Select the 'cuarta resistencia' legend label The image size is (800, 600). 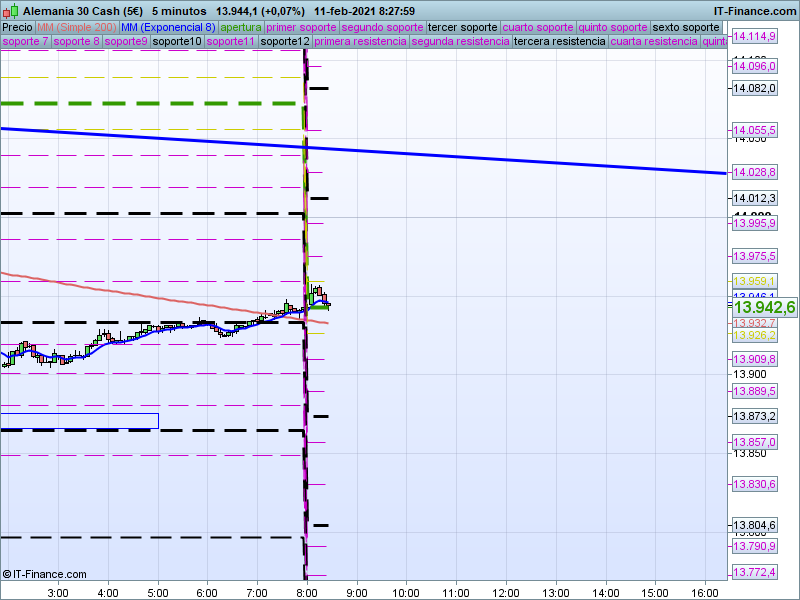tap(654, 42)
